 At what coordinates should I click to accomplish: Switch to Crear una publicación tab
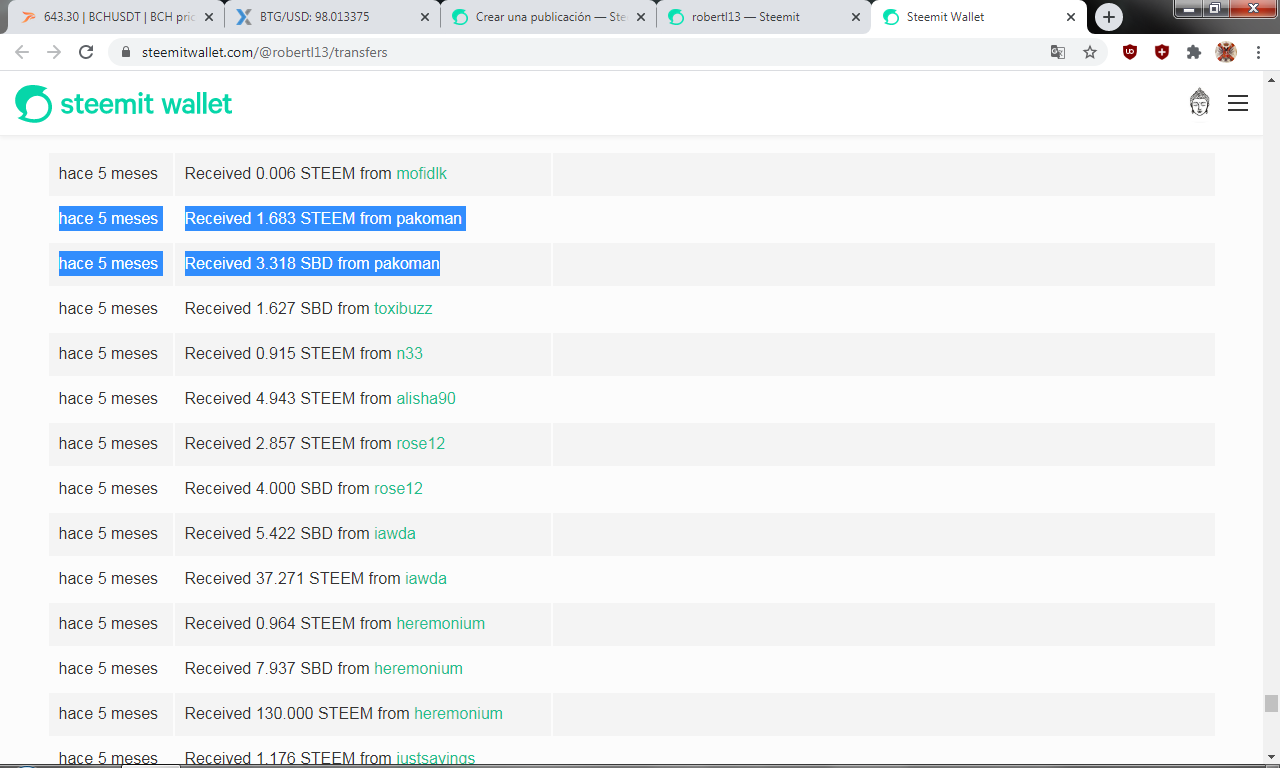[548, 17]
